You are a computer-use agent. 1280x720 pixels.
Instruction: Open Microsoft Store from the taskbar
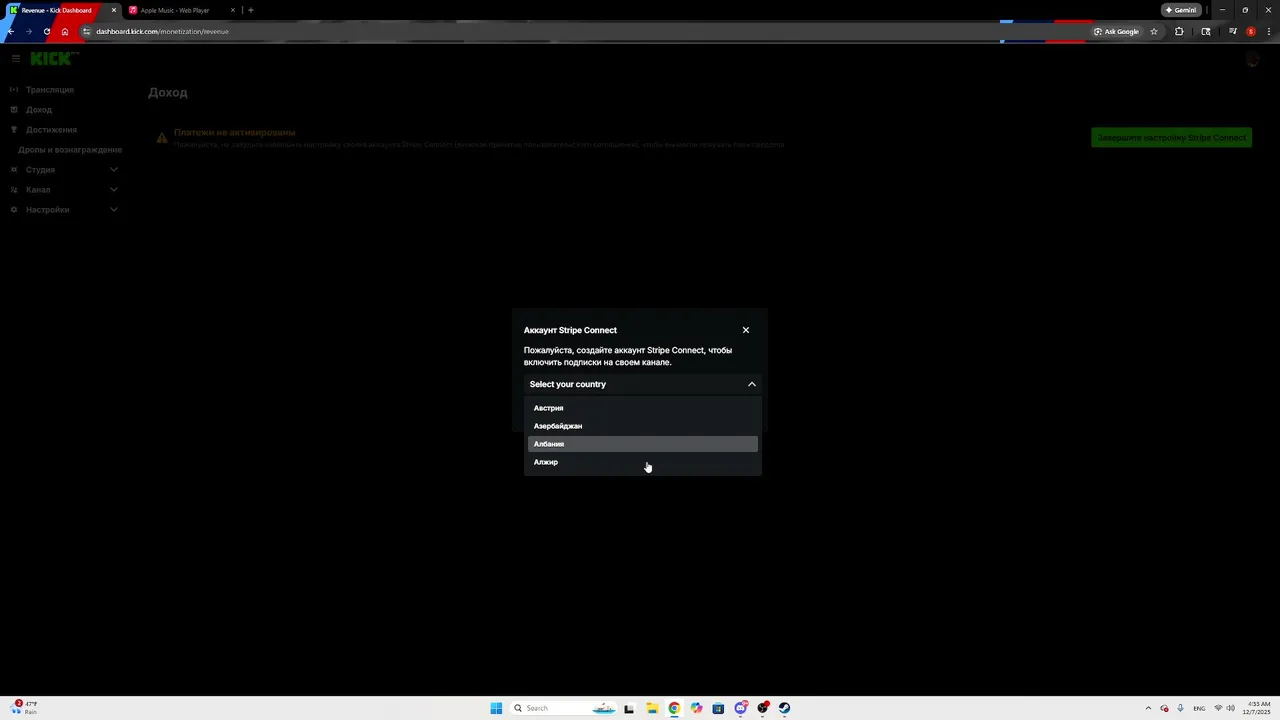(x=718, y=708)
